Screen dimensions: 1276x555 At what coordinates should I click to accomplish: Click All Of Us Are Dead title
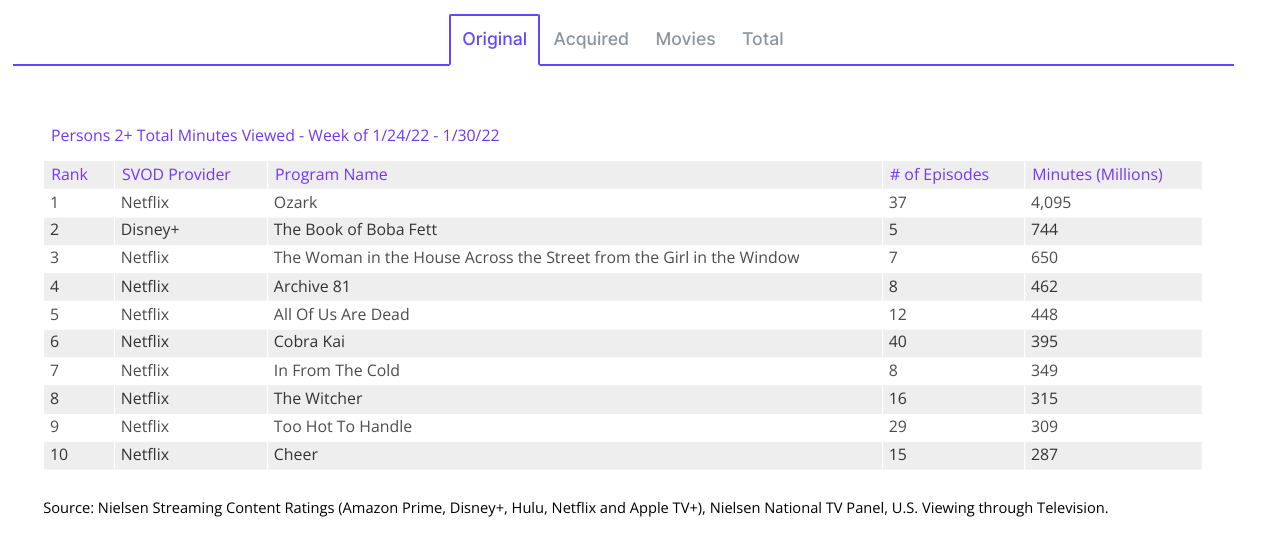tap(341, 314)
